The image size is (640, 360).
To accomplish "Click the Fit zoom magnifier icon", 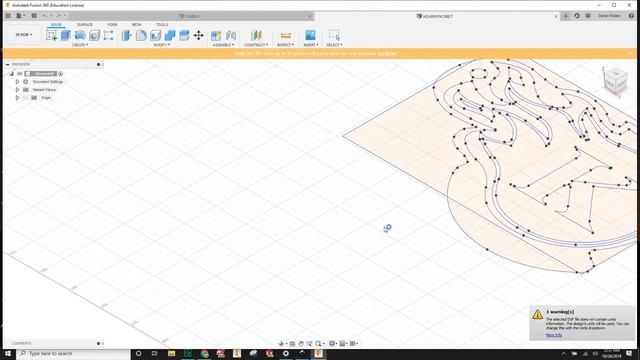I will [318, 344].
